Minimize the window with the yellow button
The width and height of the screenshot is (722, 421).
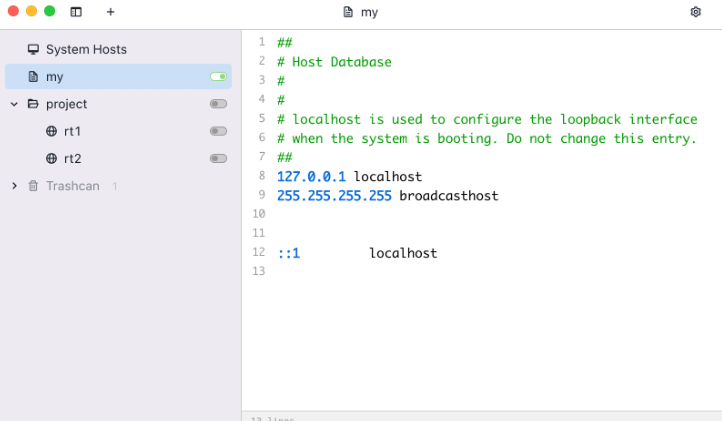pos(31,11)
